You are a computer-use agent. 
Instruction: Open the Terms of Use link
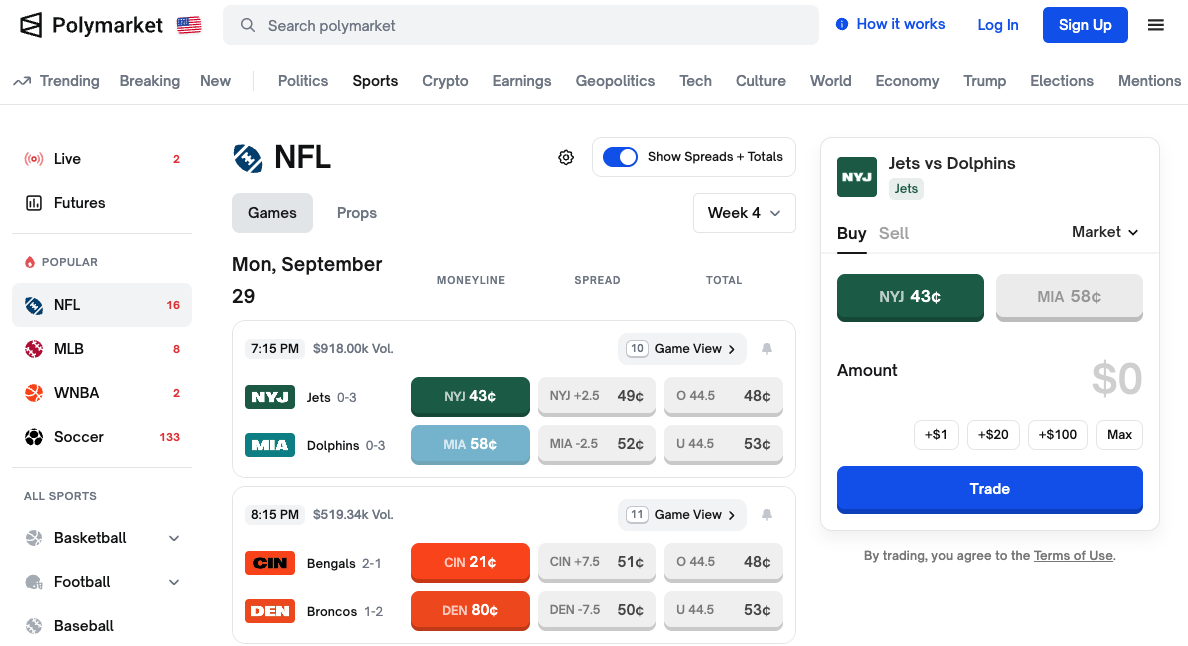click(x=1073, y=556)
